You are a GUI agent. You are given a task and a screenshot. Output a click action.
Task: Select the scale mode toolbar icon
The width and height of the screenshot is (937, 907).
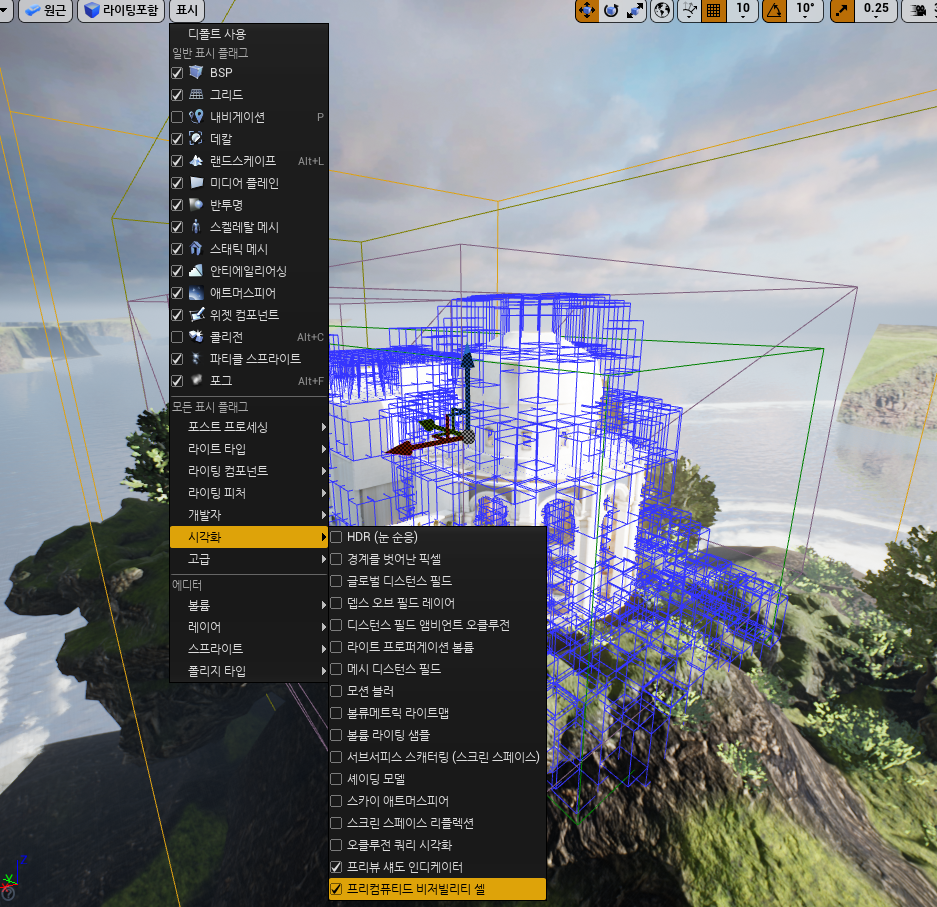coord(635,10)
